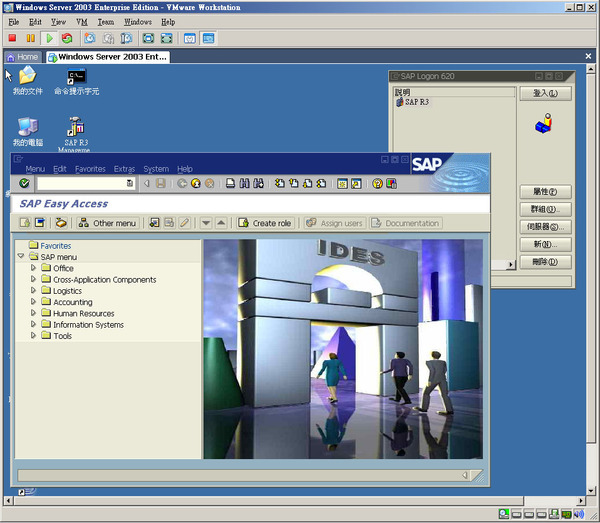The height and width of the screenshot is (523, 600).
Task: Switch to the VMware Home tab
Action: [23, 57]
